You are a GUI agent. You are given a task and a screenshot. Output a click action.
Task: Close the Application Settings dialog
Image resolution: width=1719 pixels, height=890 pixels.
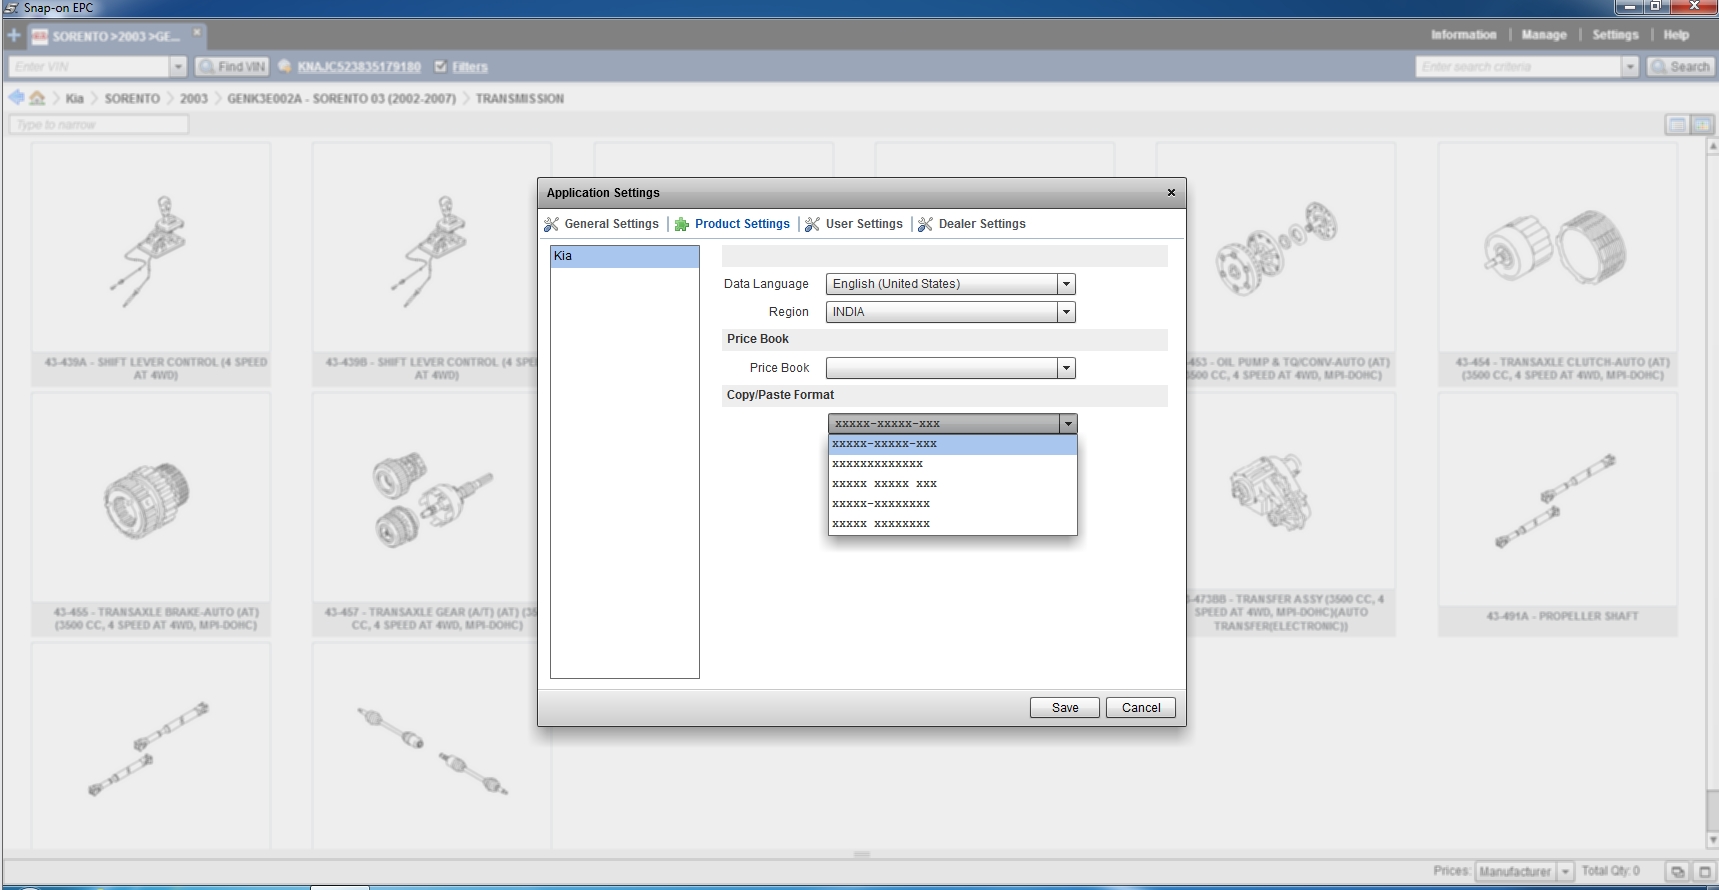click(1171, 193)
